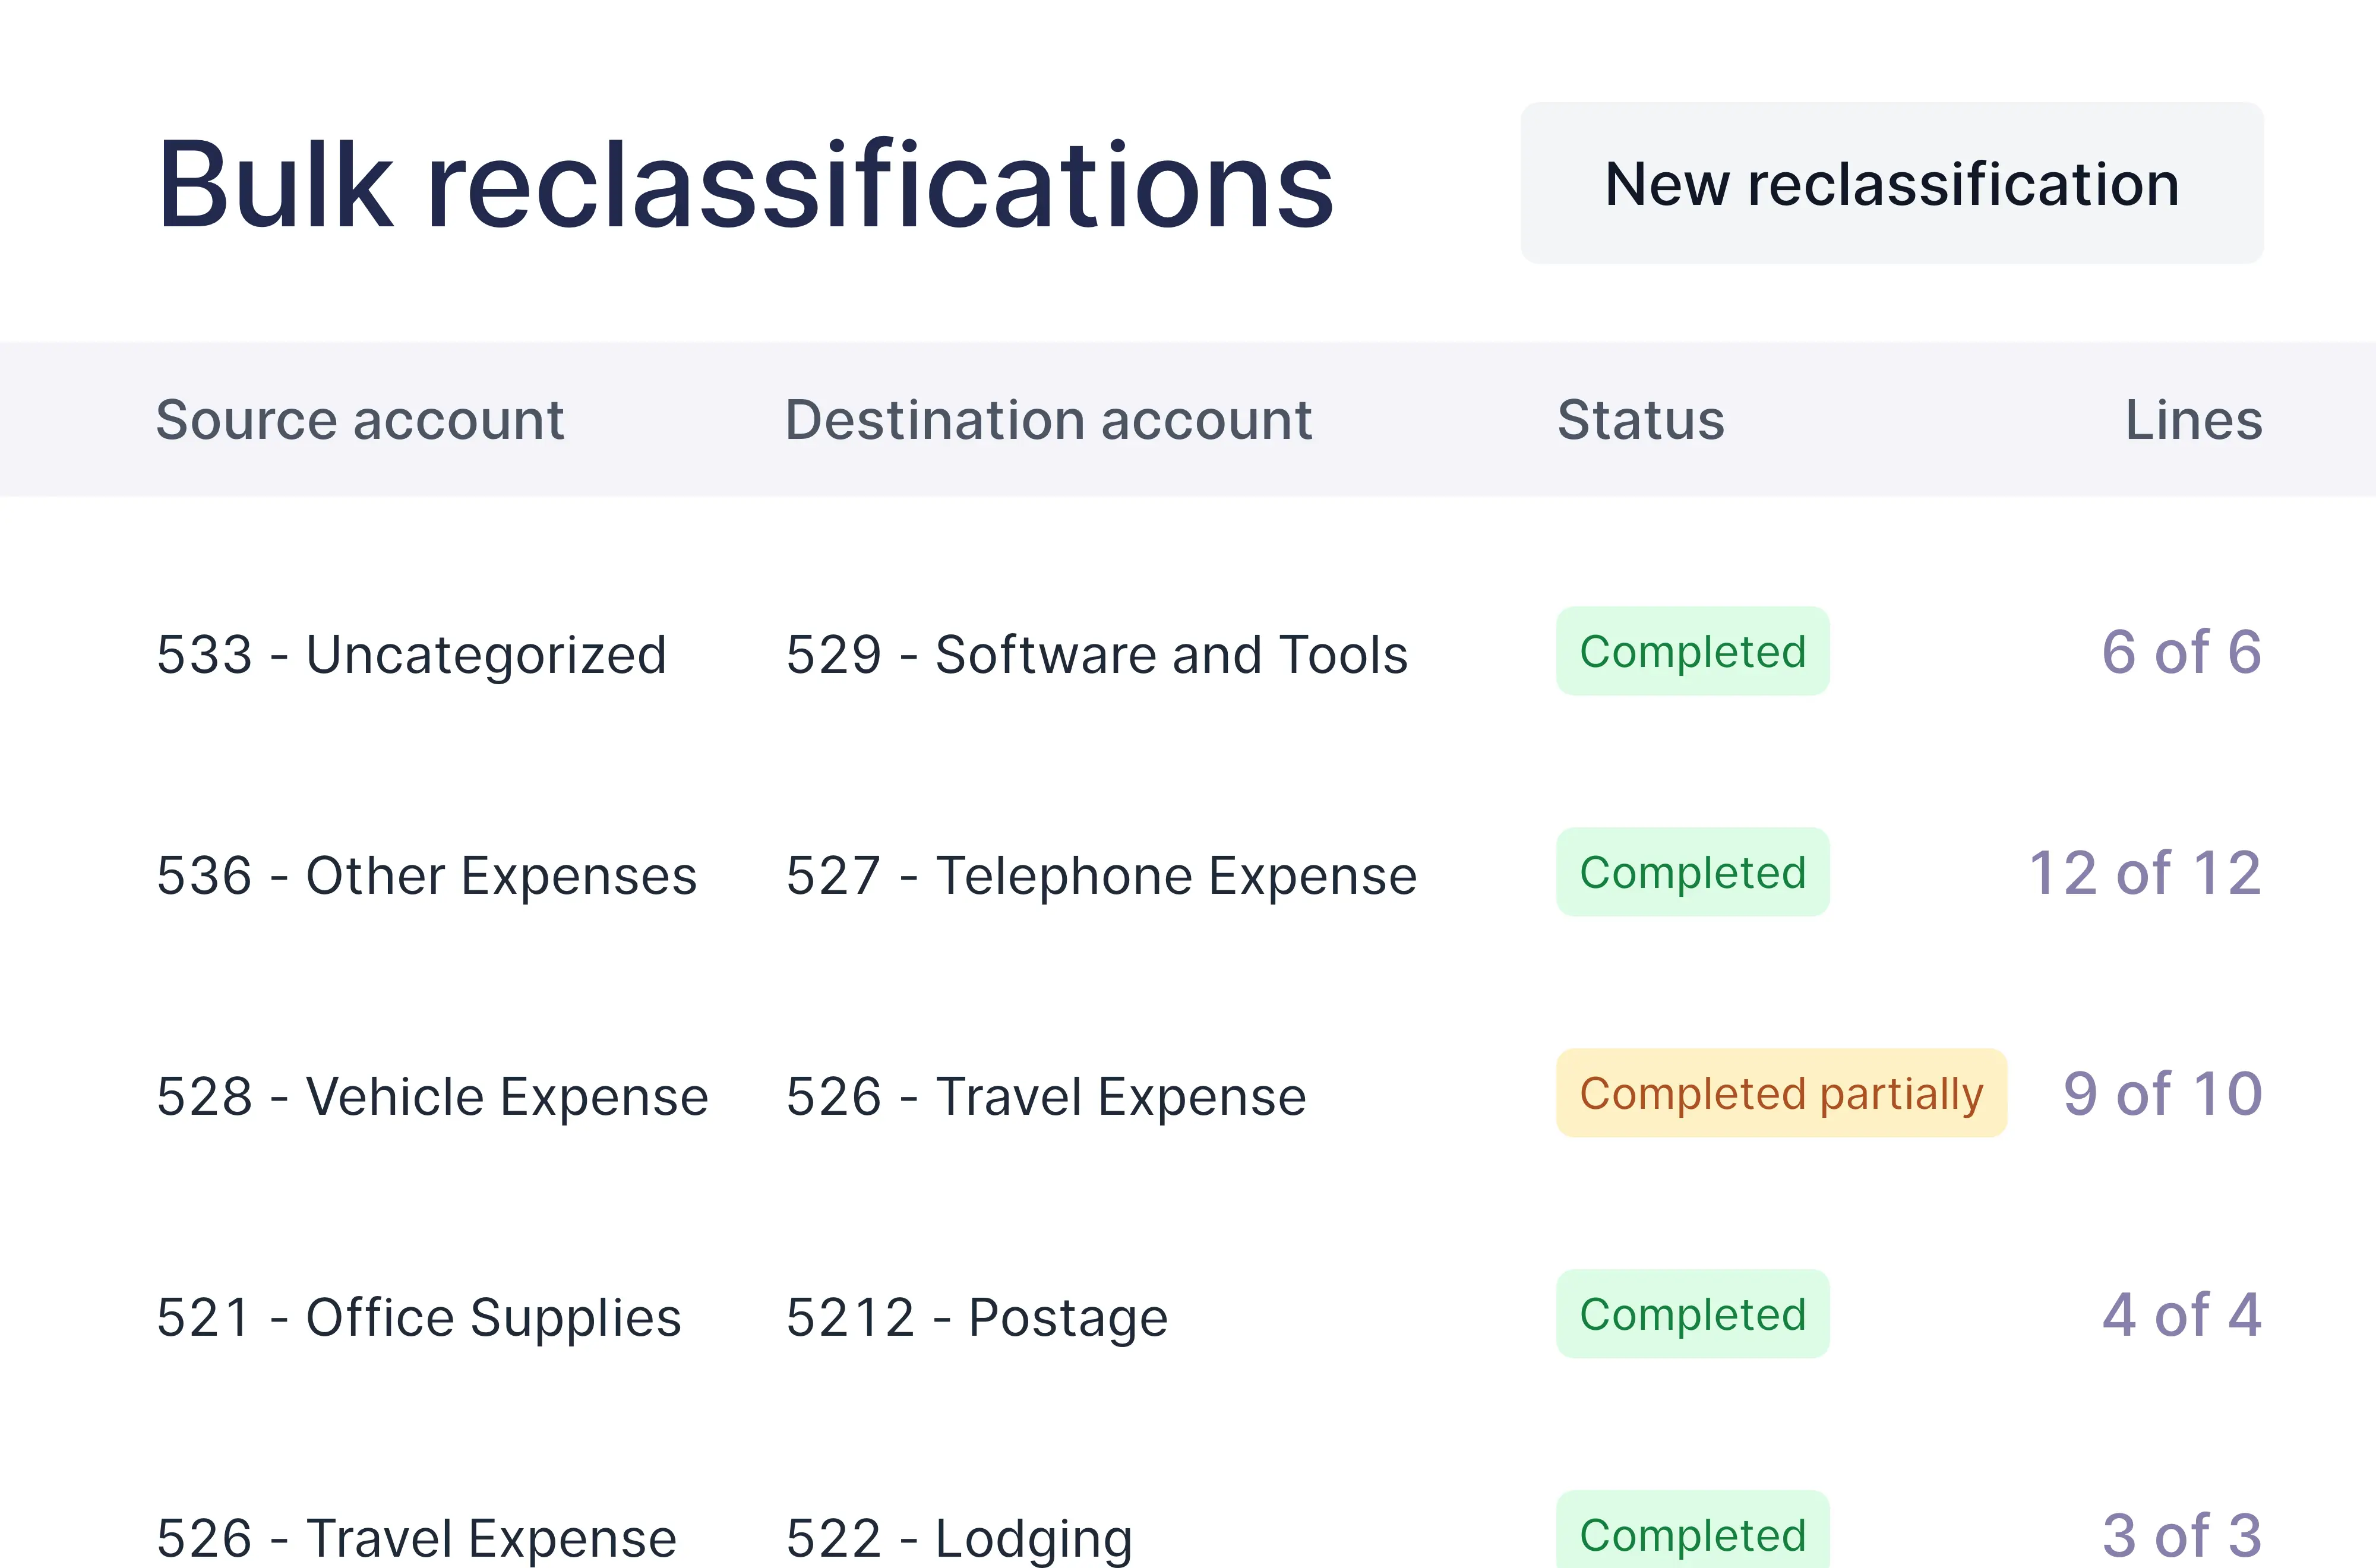Open the 9 of 10 lines link
Viewport: 2376px width, 1568px height.
point(2163,1093)
